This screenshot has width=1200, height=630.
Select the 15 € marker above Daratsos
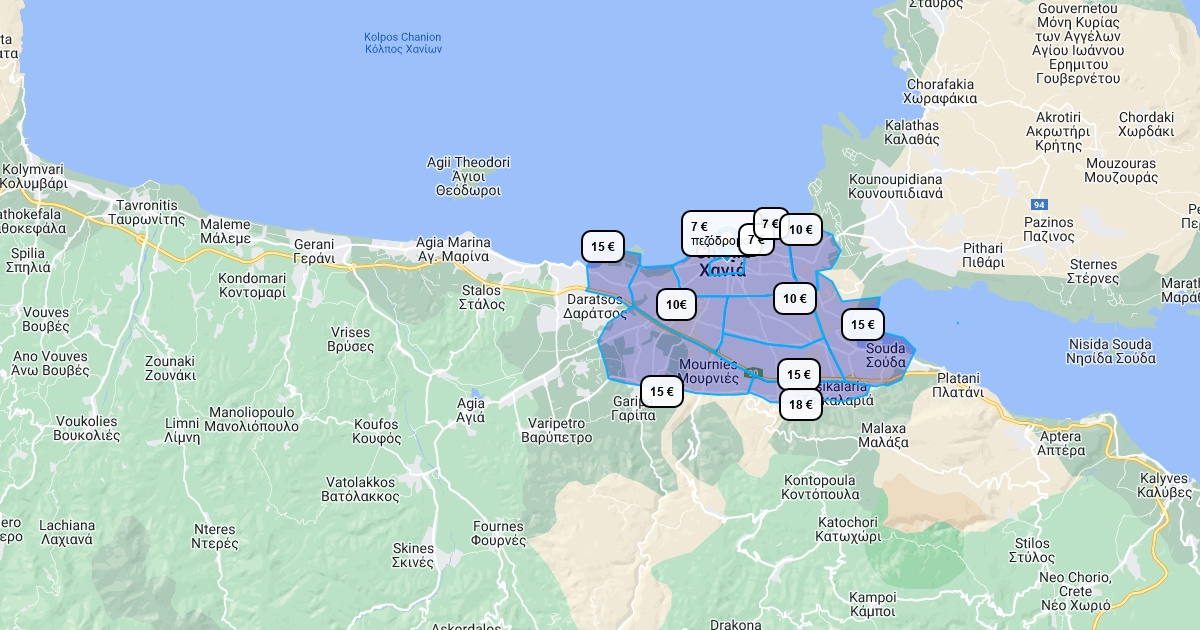(602, 247)
